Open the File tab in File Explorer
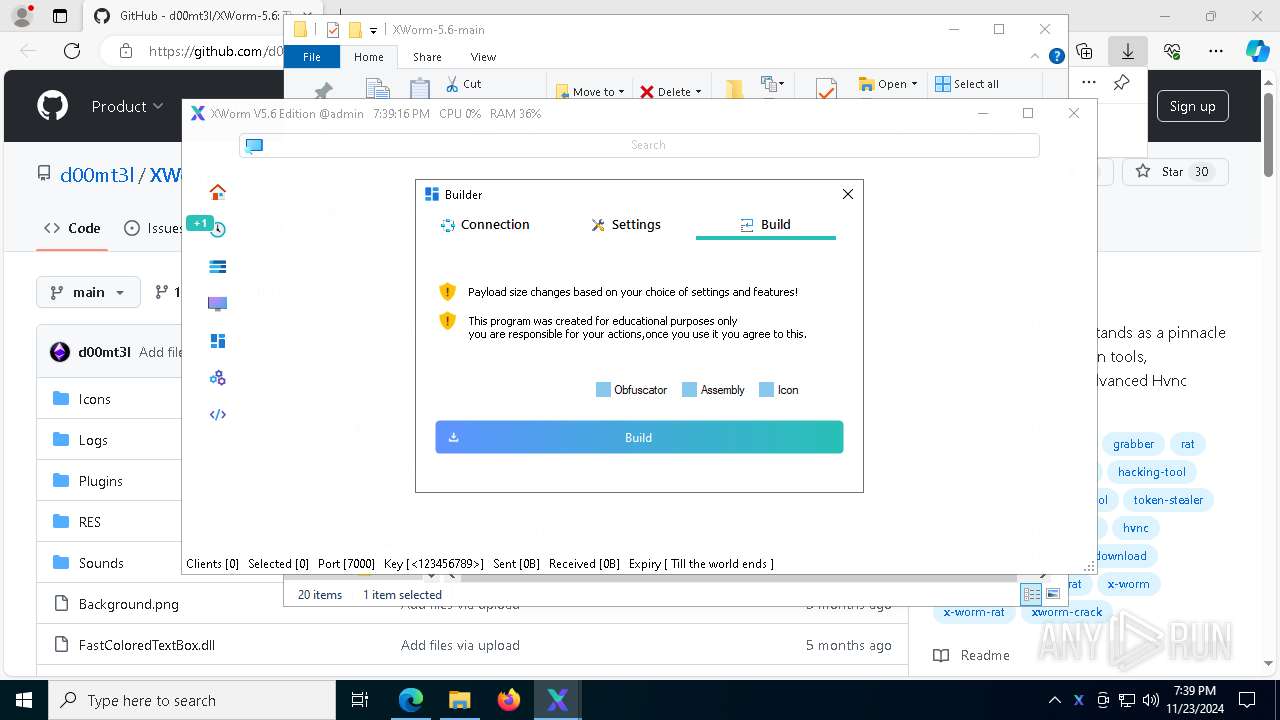 [312, 57]
